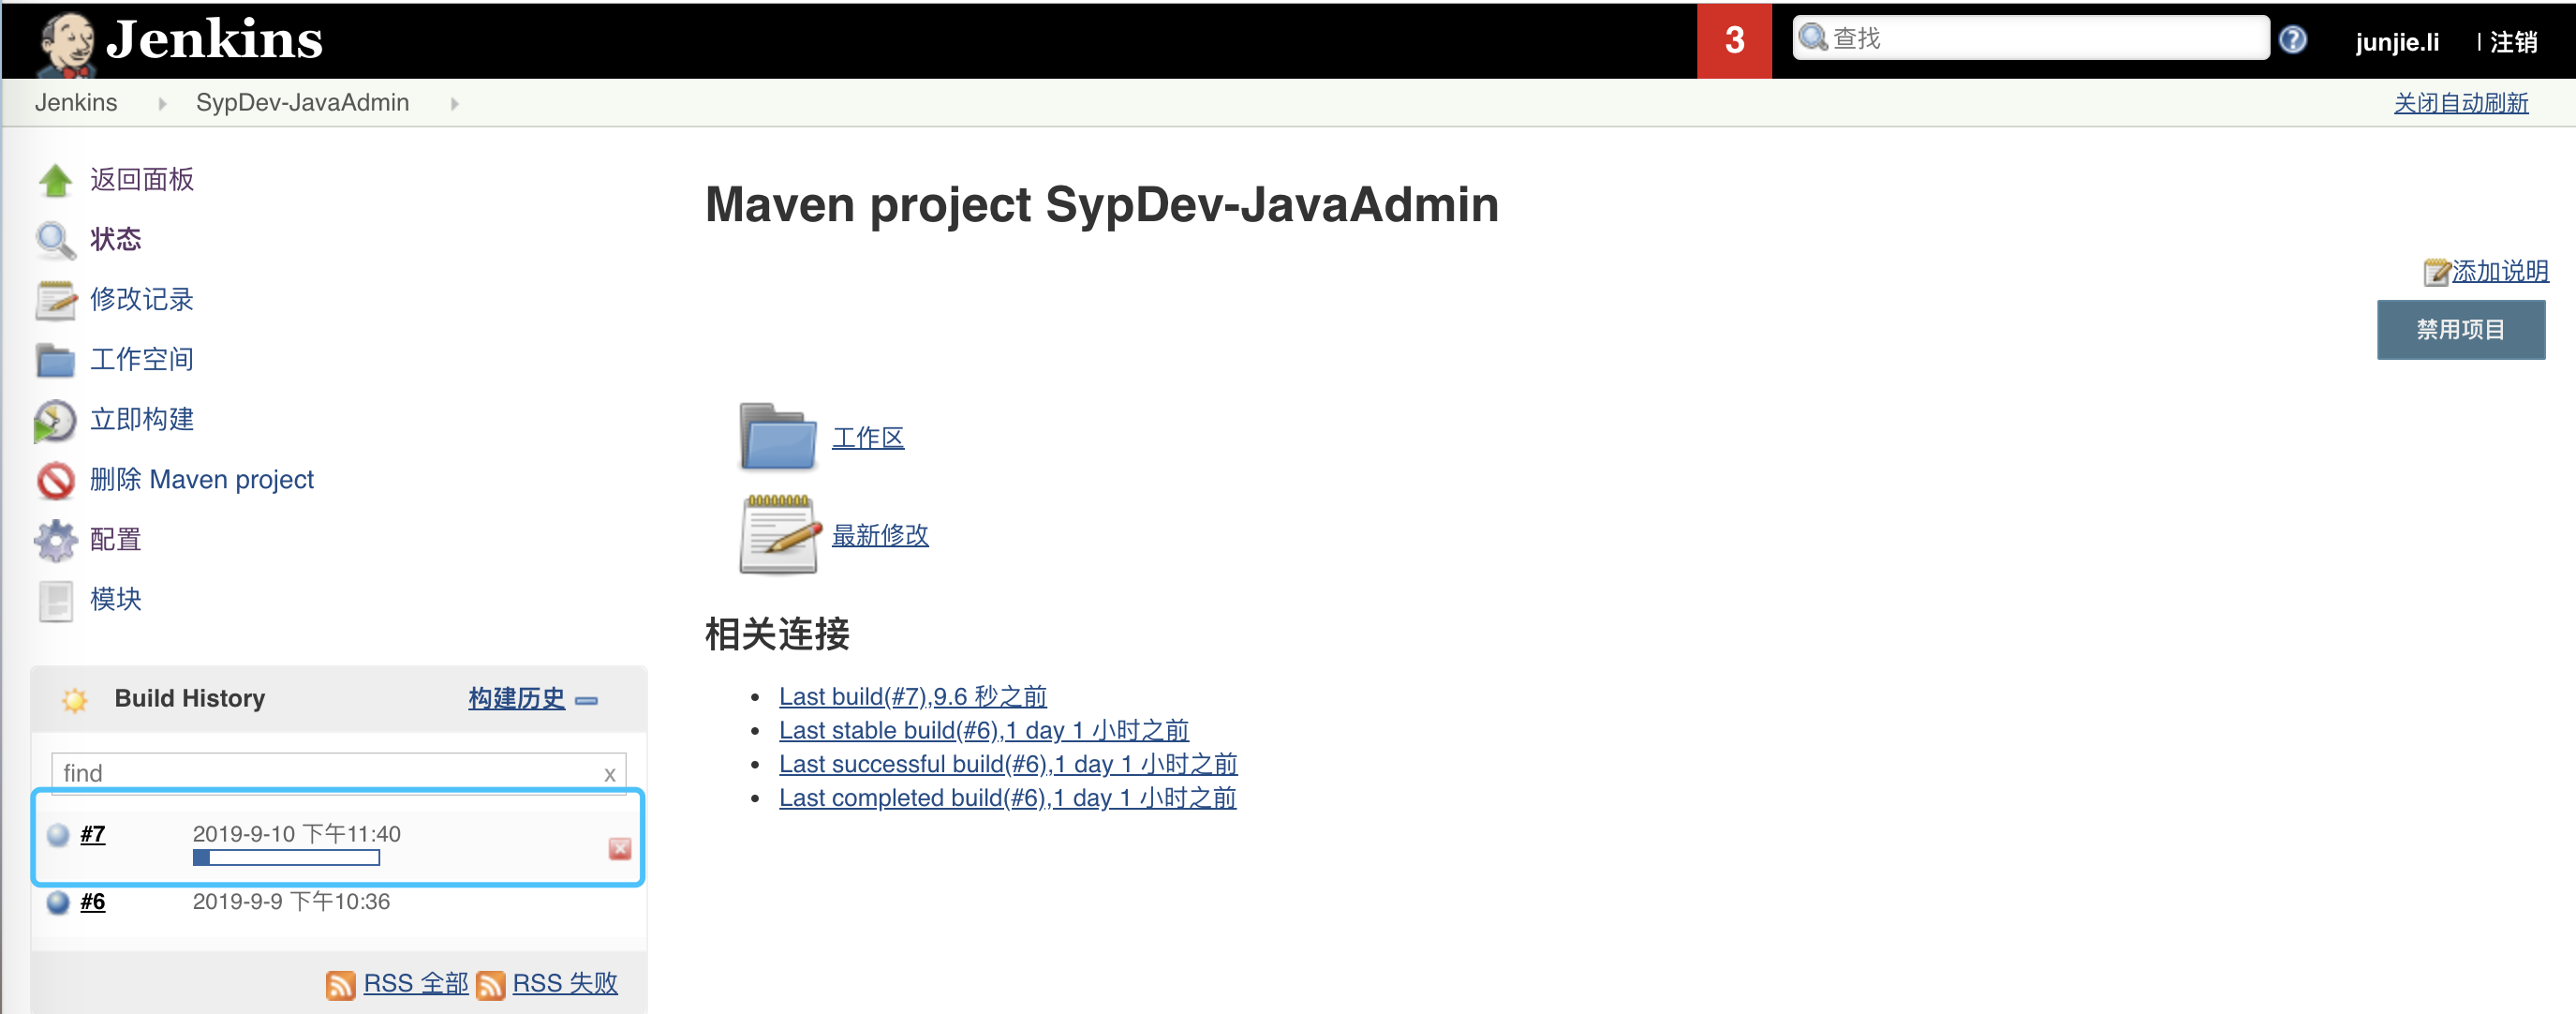Expand the breadcrumb arrow after Jenkins

(x=162, y=103)
